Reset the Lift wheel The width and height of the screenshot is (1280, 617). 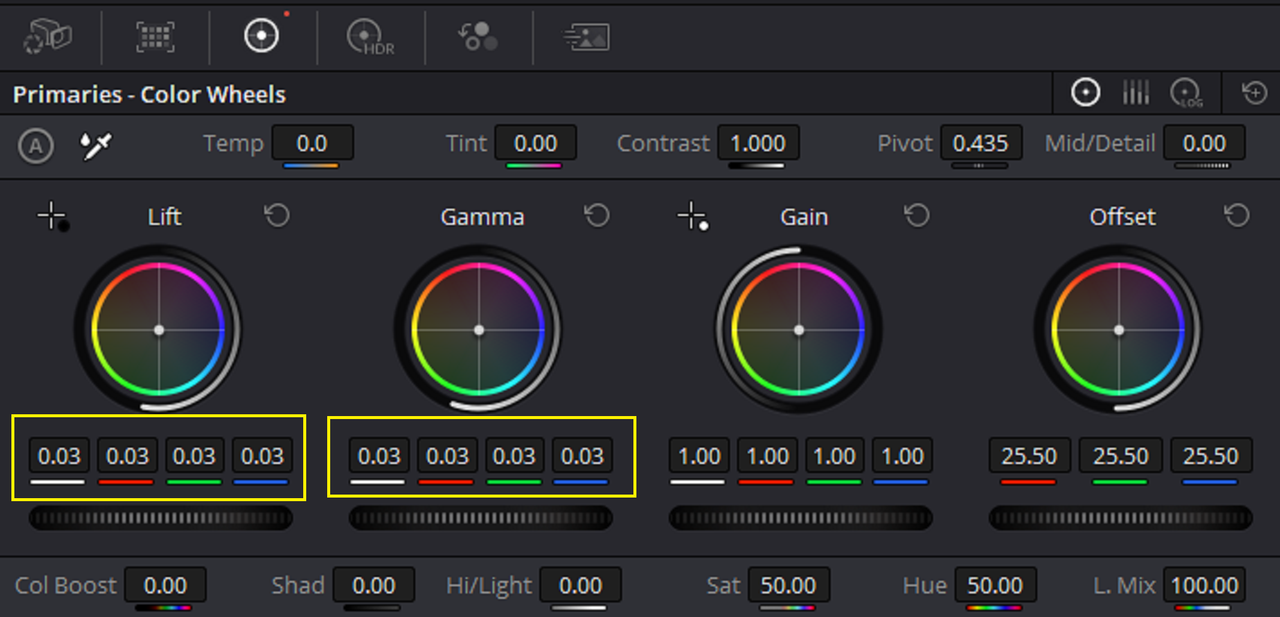pos(277,215)
